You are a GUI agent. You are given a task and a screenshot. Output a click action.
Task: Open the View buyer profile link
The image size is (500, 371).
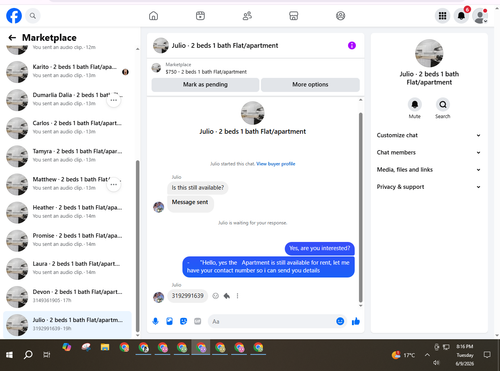coord(276,164)
